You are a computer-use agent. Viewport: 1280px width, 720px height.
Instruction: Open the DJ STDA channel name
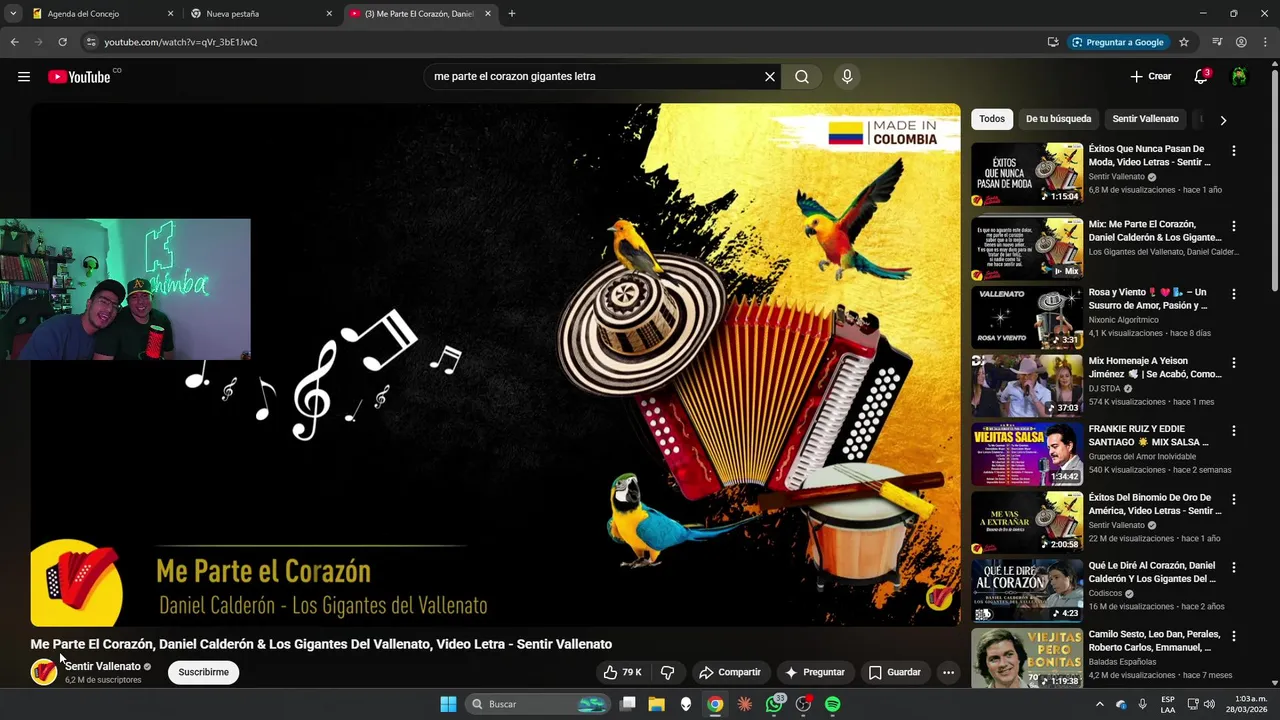tap(1106, 388)
